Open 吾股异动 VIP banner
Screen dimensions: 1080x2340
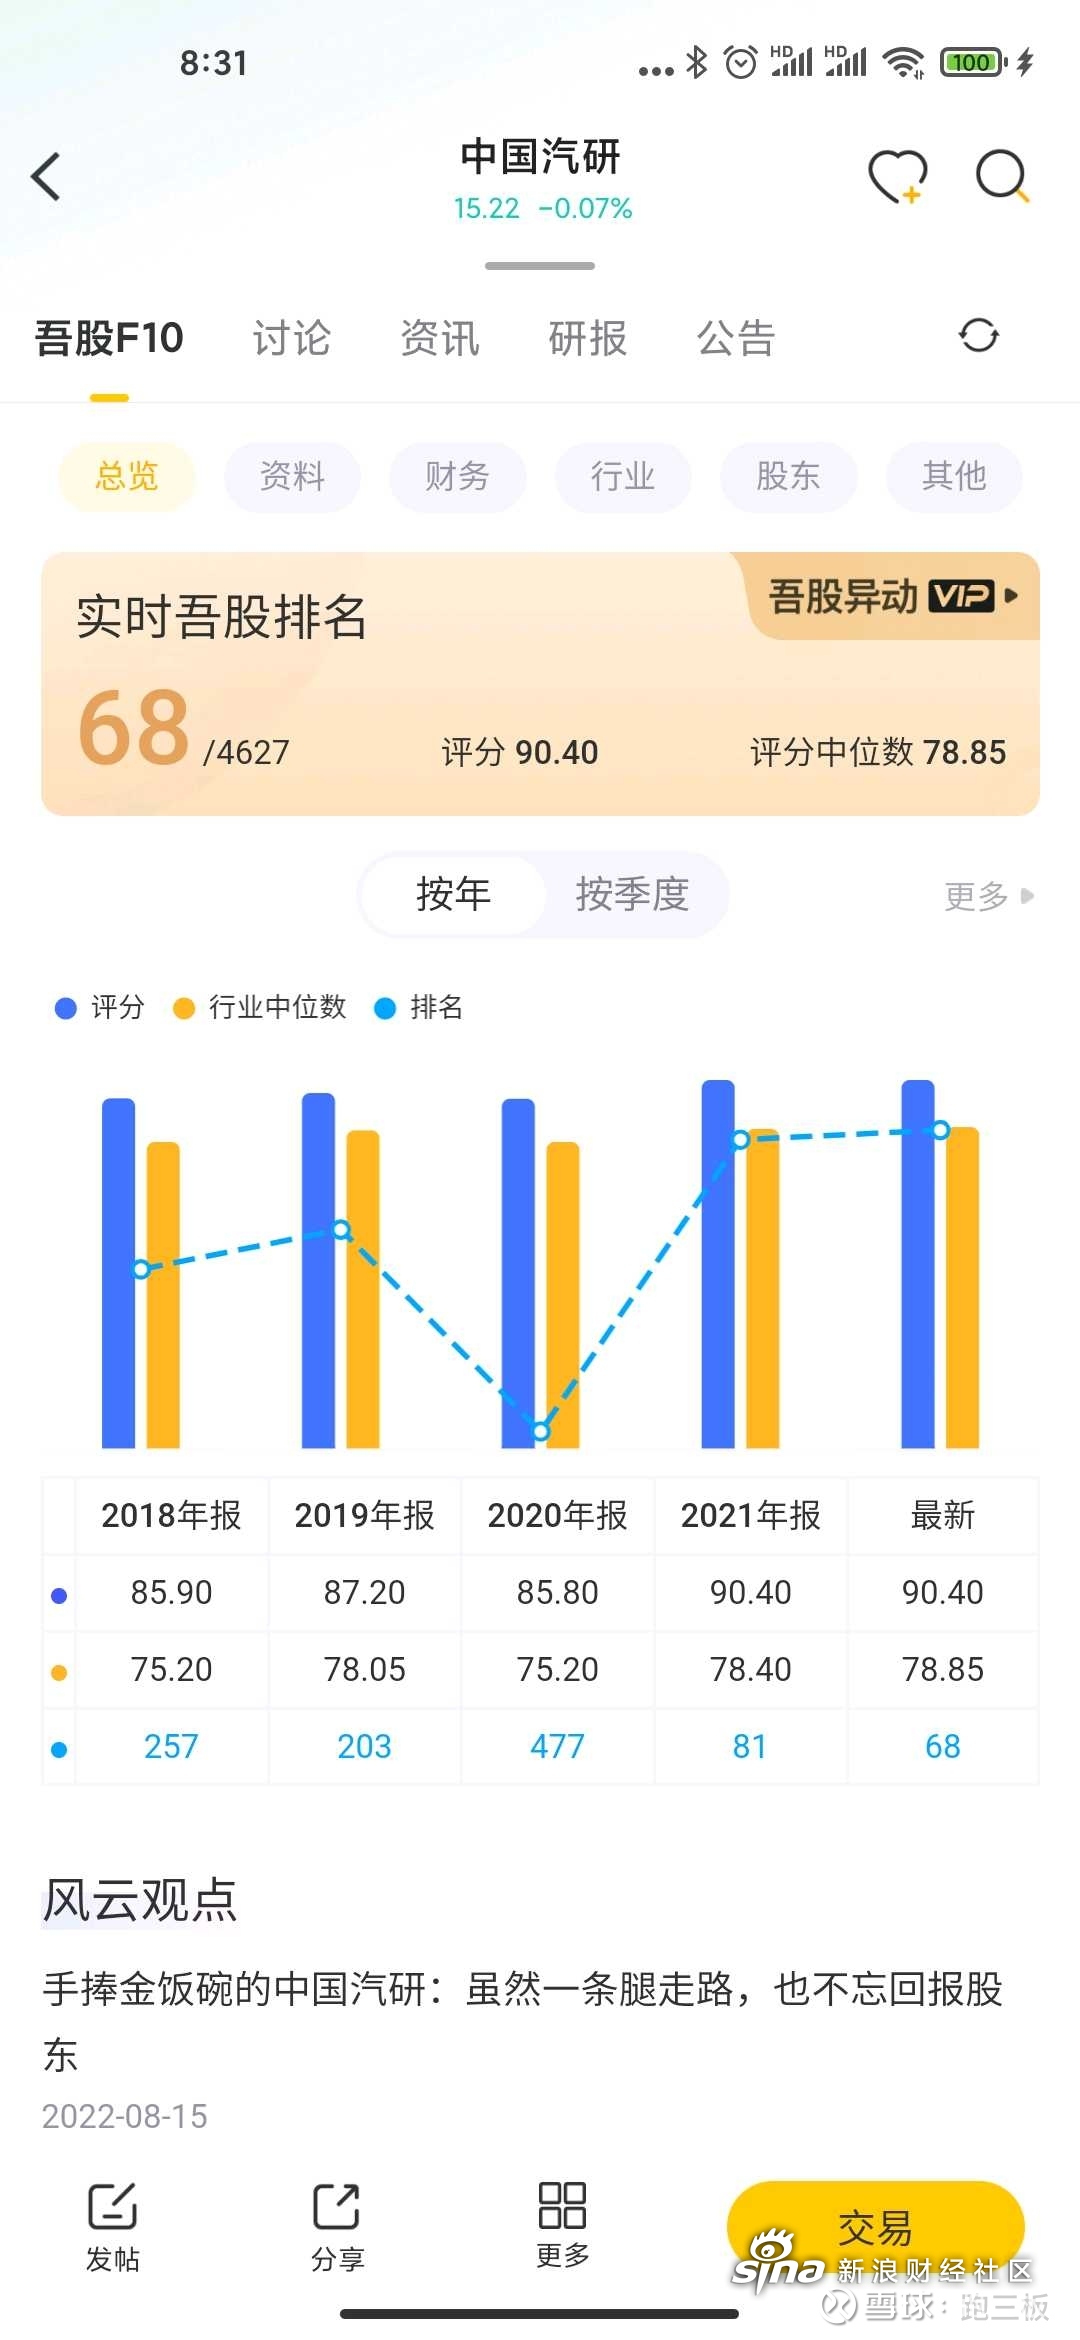(x=892, y=596)
